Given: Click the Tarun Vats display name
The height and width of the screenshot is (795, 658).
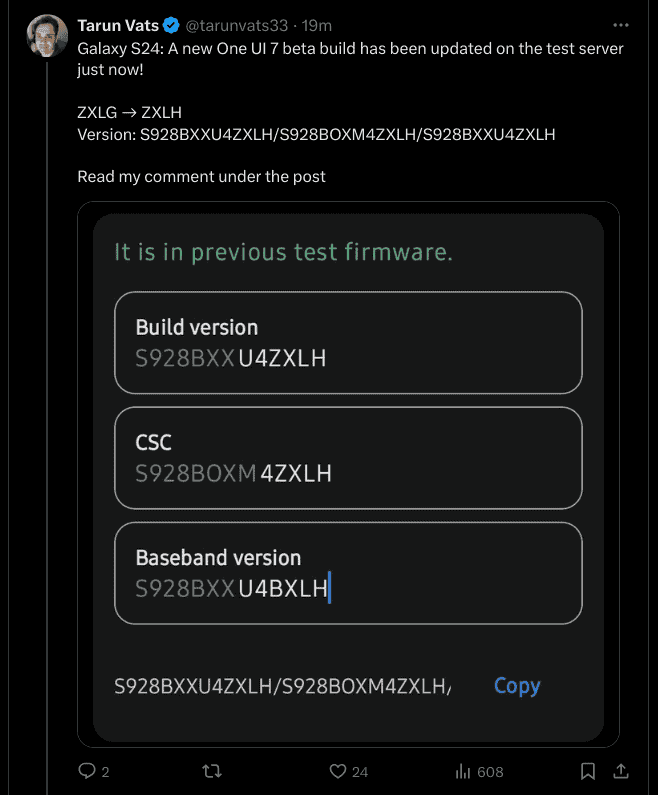Looking at the screenshot, I should click(118, 25).
